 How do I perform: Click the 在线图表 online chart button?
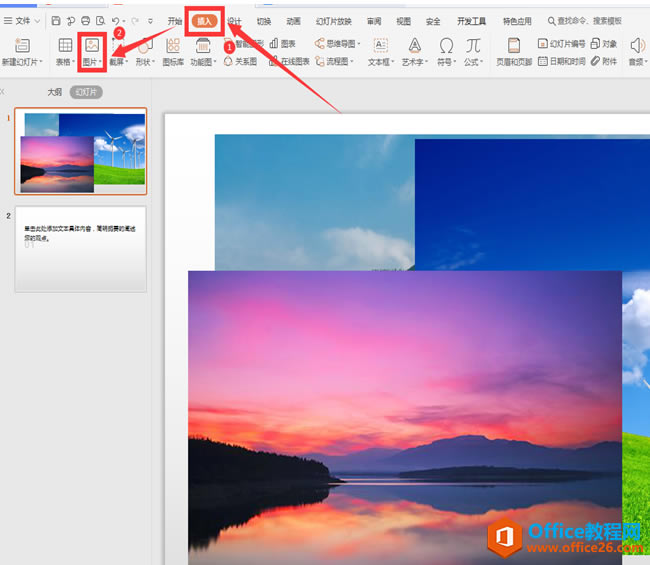(x=289, y=61)
